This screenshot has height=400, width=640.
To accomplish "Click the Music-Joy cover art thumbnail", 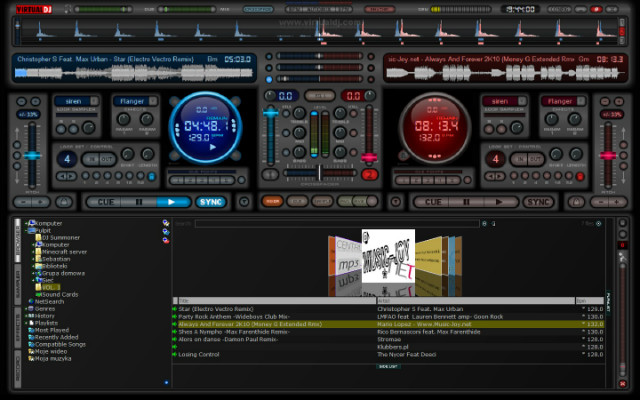I will pos(388,256).
